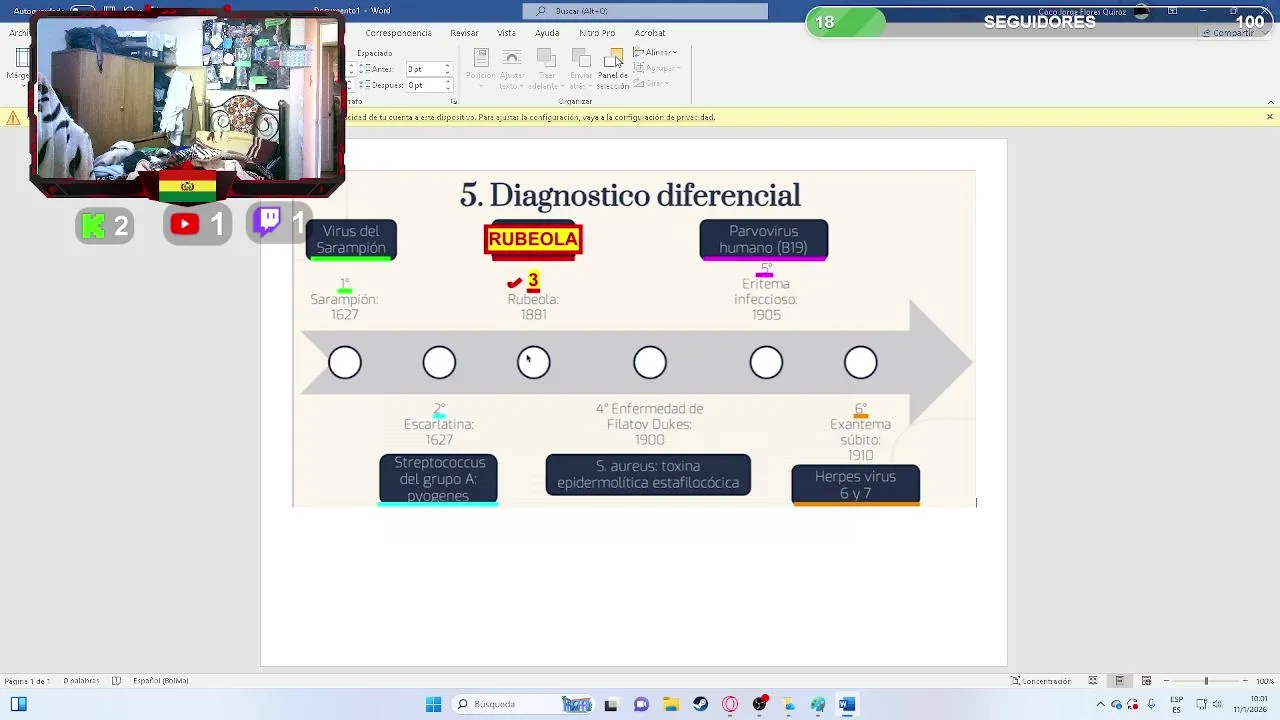Click the Antes spacing value field
Screen dimensions: 1280x720
(x=424, y=69)
